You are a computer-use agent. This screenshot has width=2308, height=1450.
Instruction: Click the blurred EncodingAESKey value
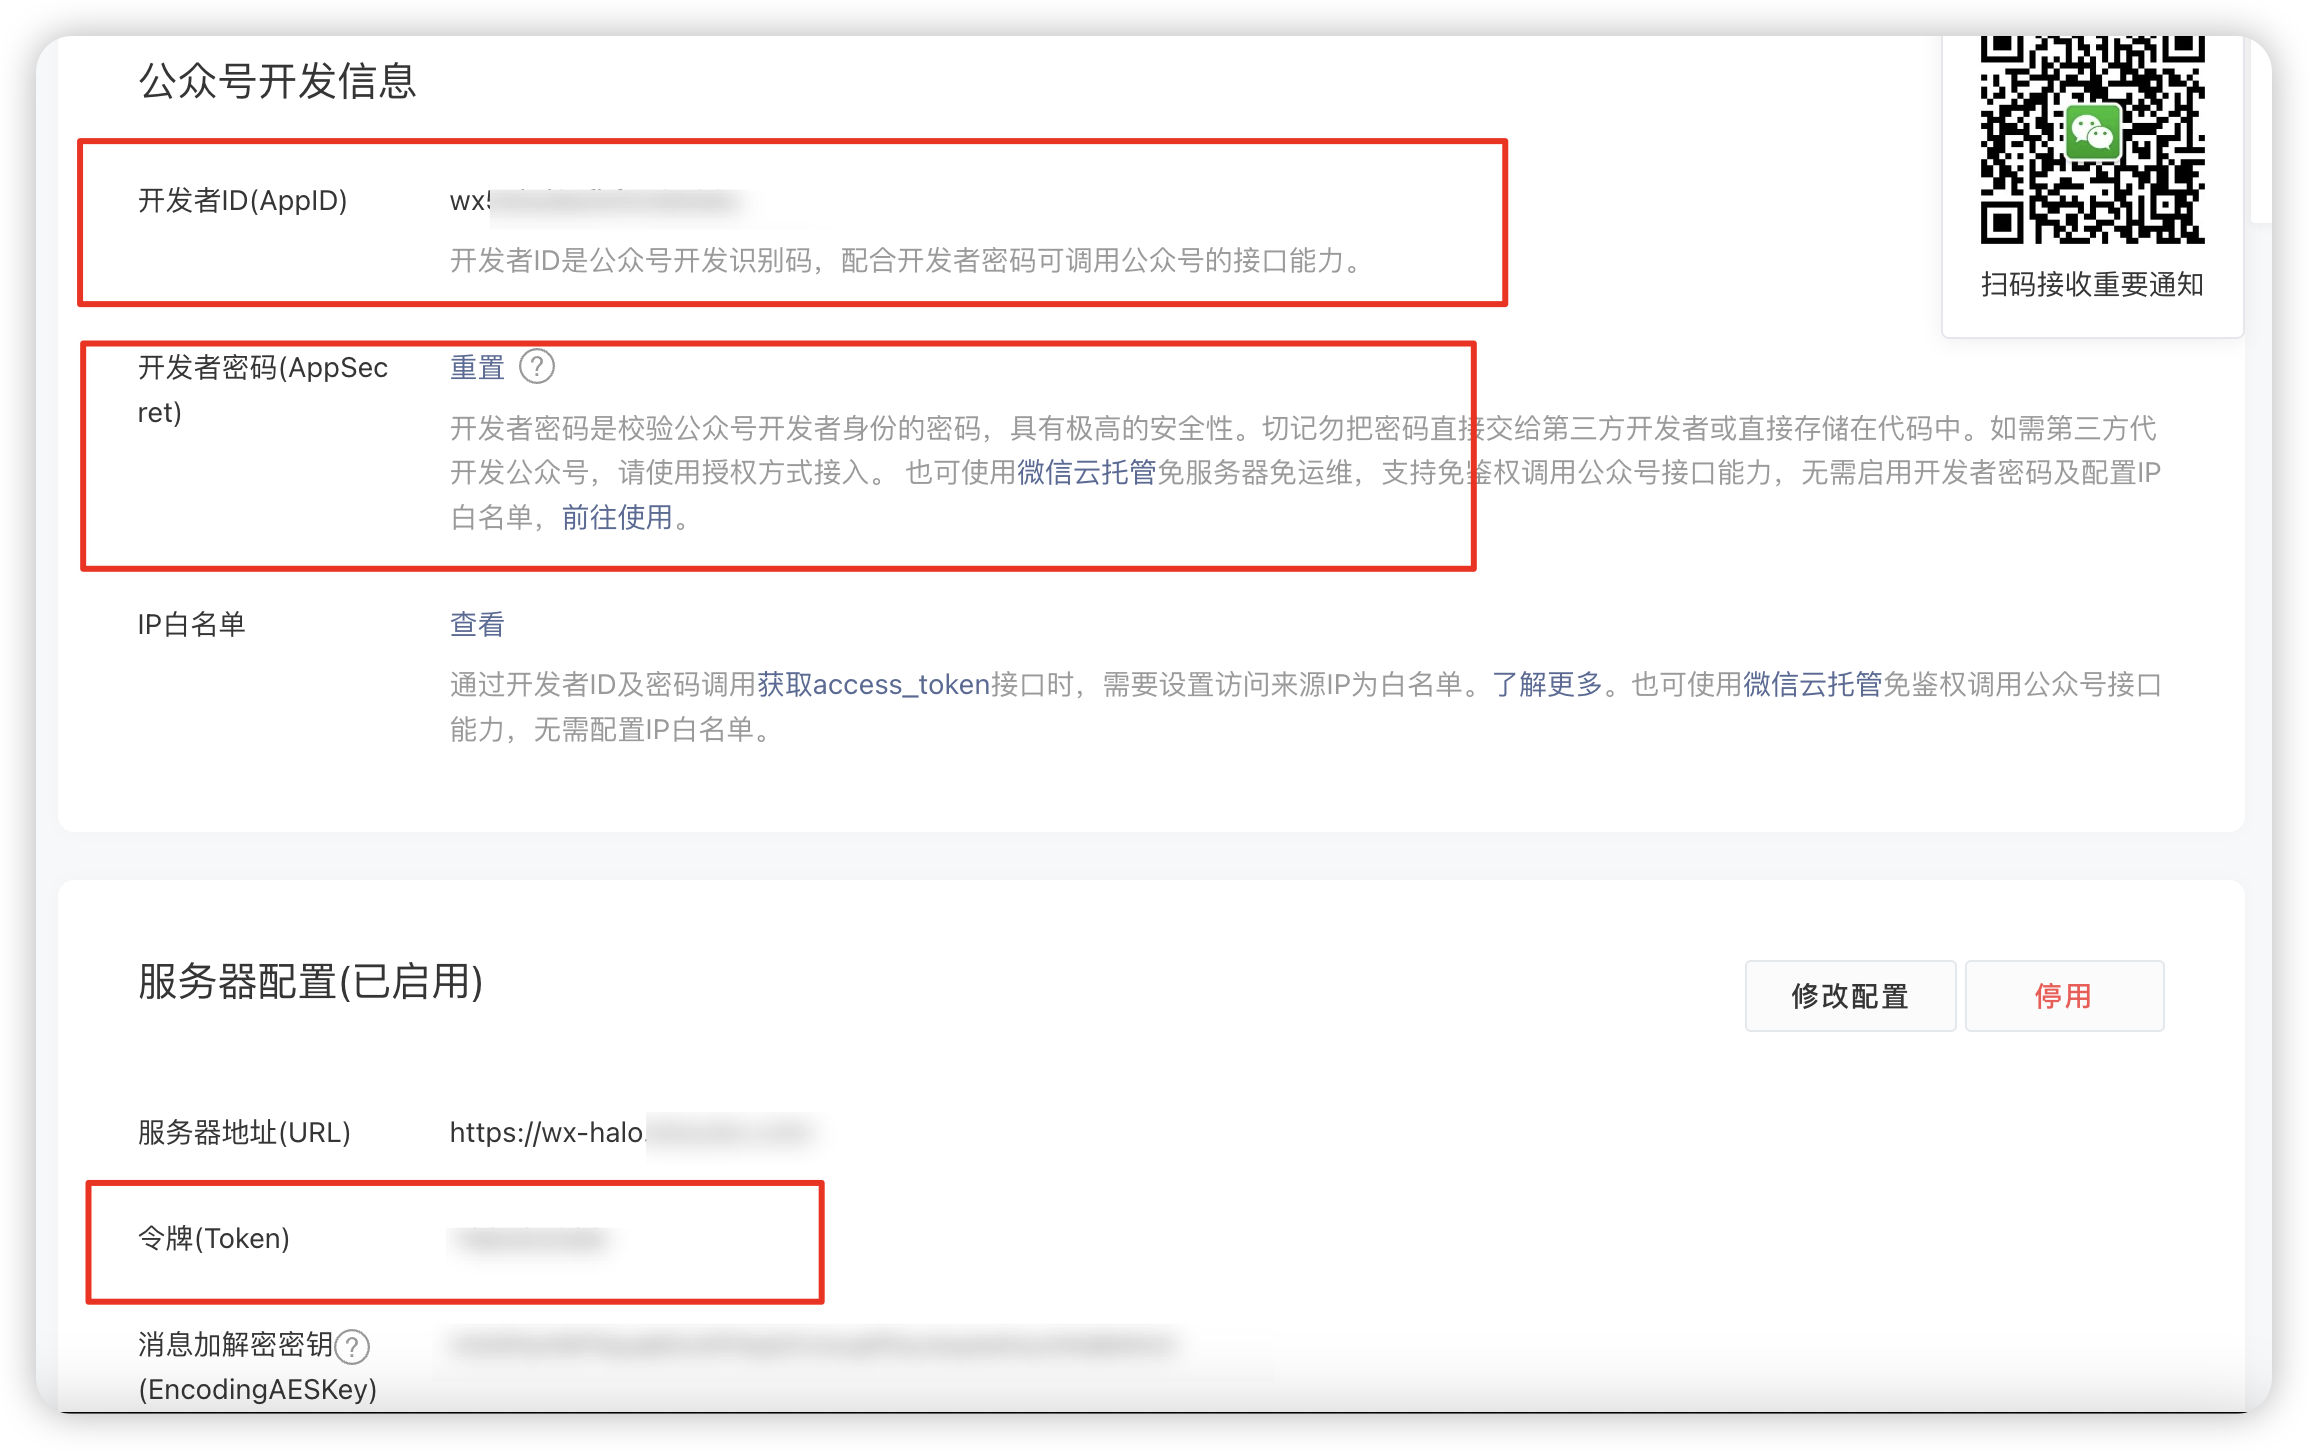pyautogui.click(x=812, y=1345)
